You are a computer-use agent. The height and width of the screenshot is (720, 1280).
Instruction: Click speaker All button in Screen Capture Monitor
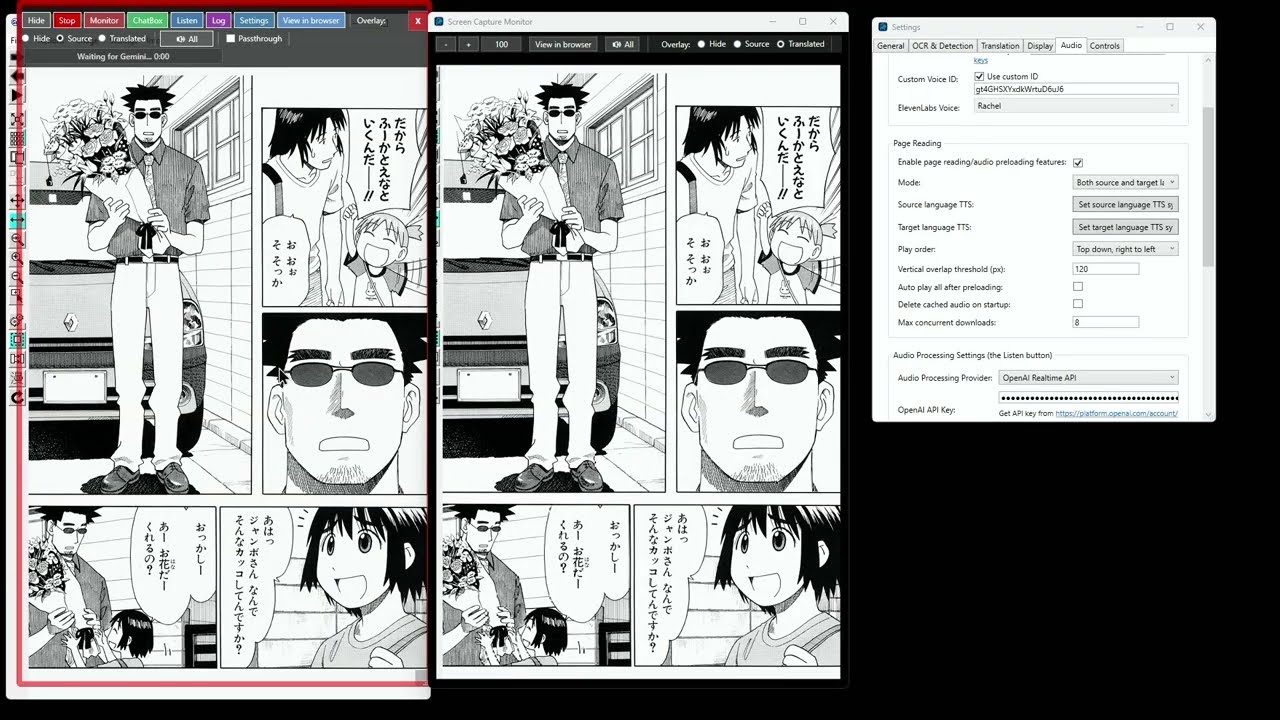click(623, 44)
